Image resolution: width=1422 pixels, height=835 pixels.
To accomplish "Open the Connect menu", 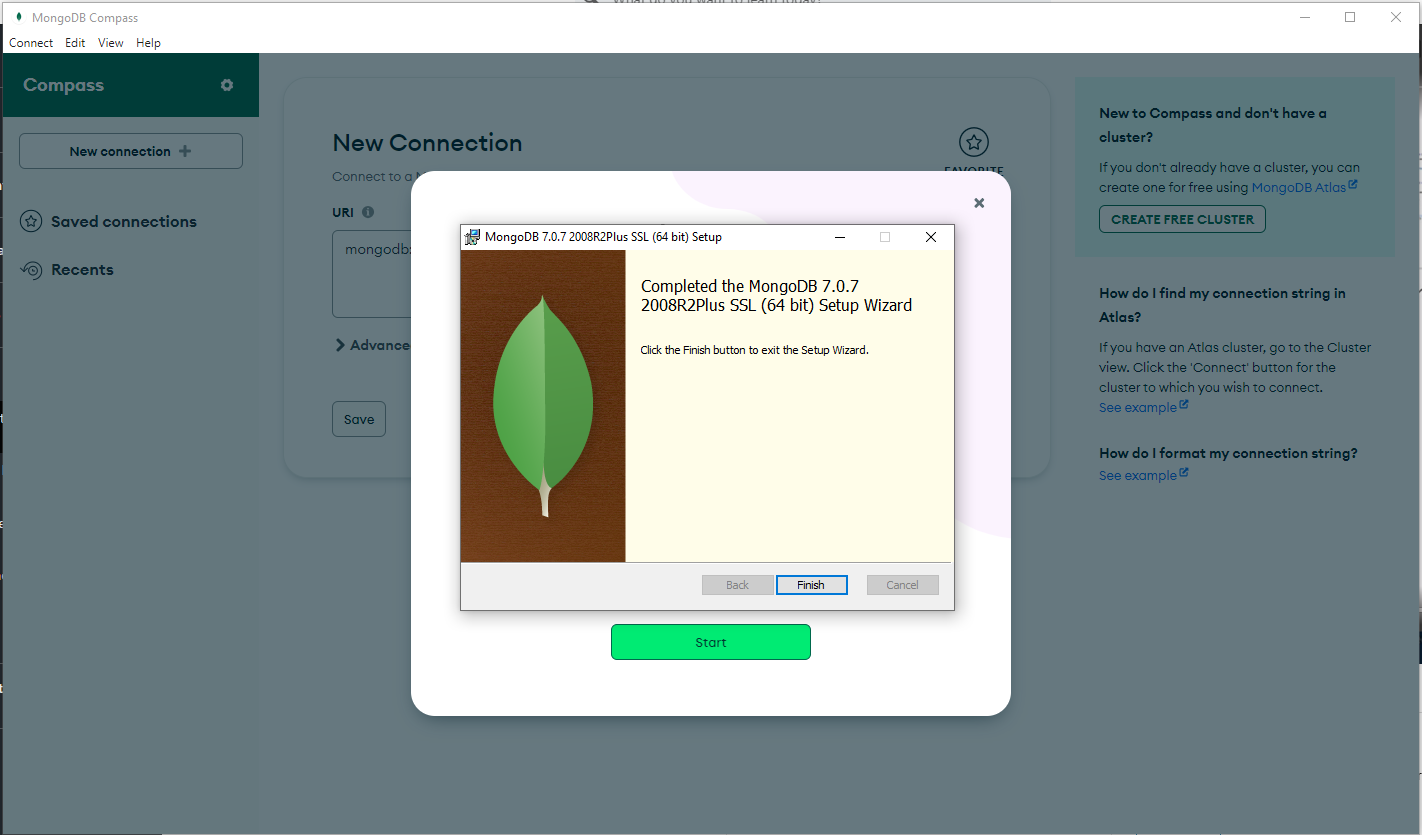I will (x=31, y=43).
